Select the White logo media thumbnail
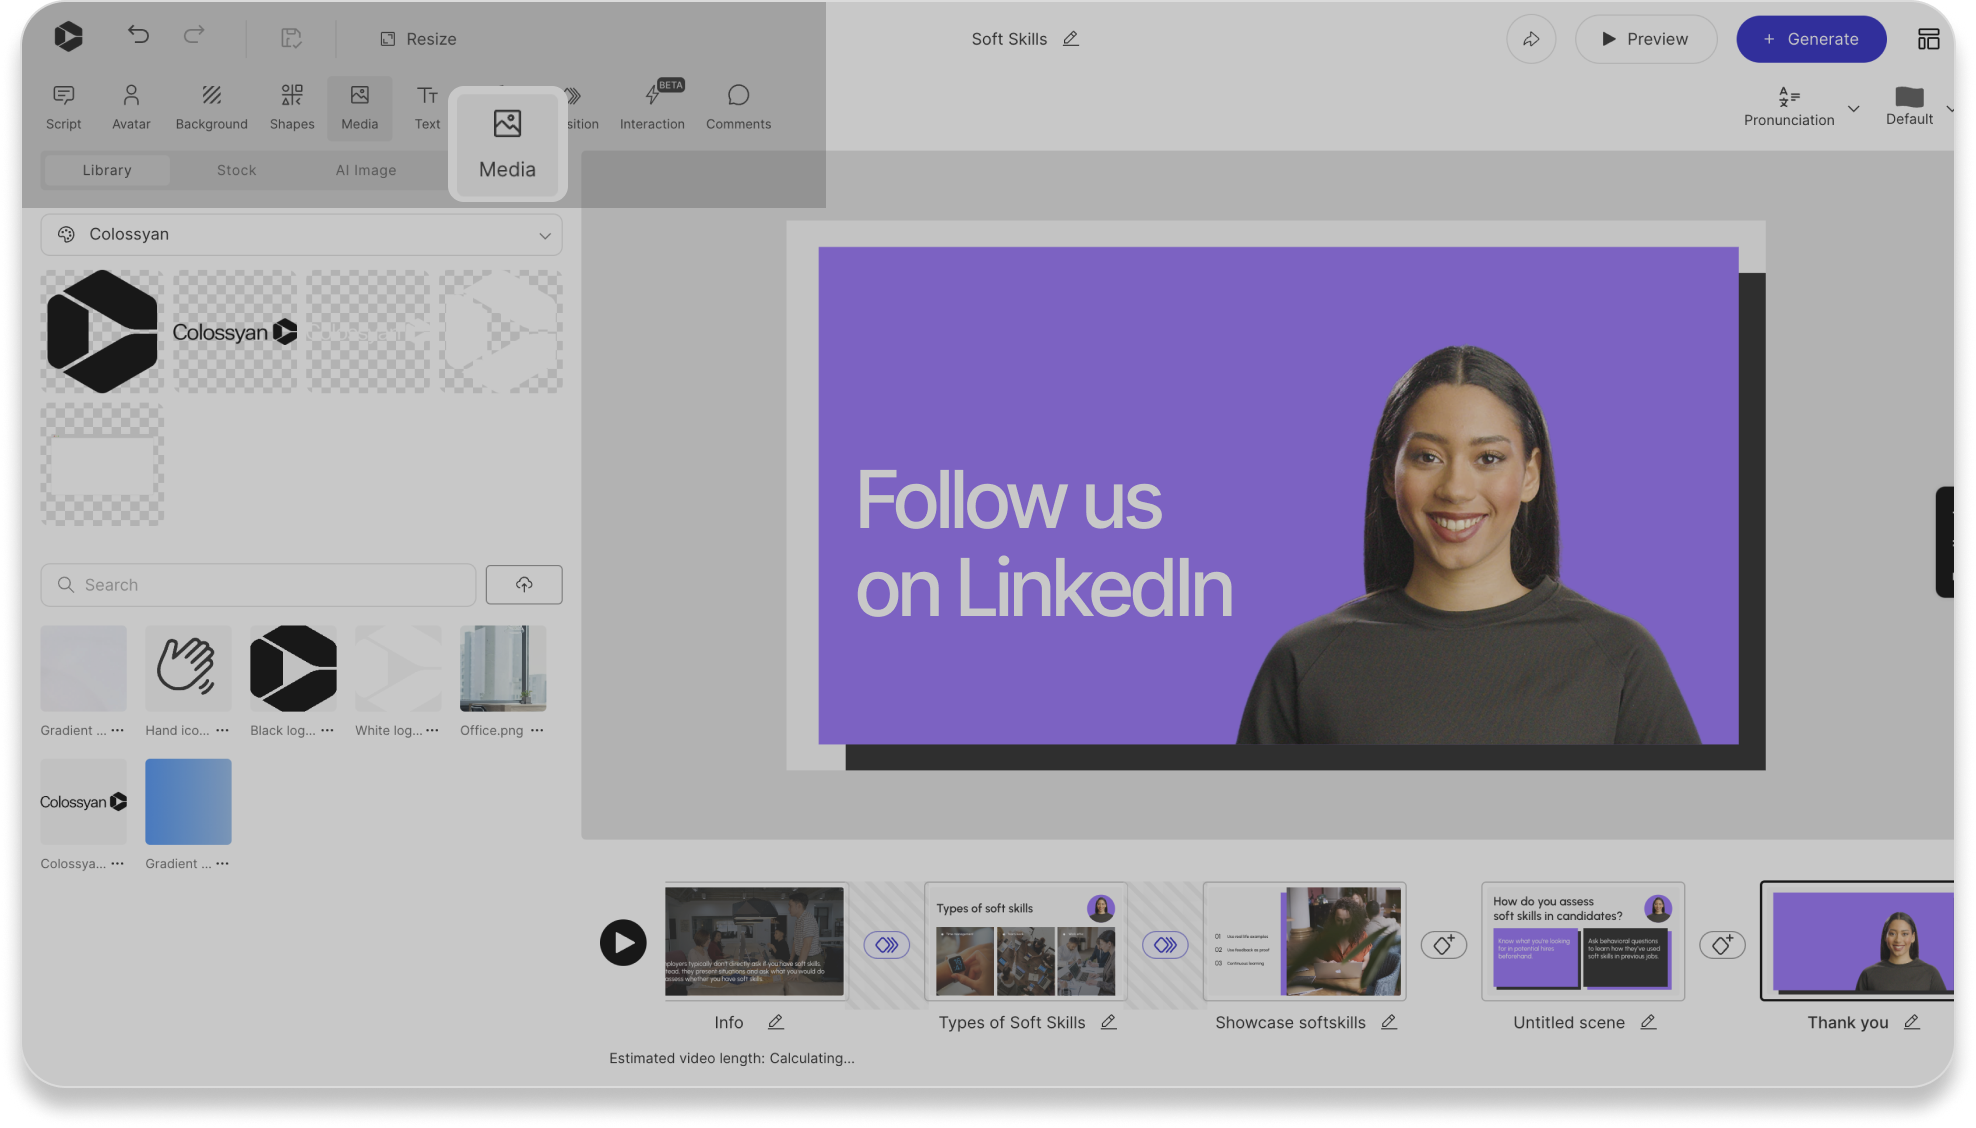The height and width of the screenshot is (1128, 1976). [x=398, y=668]
